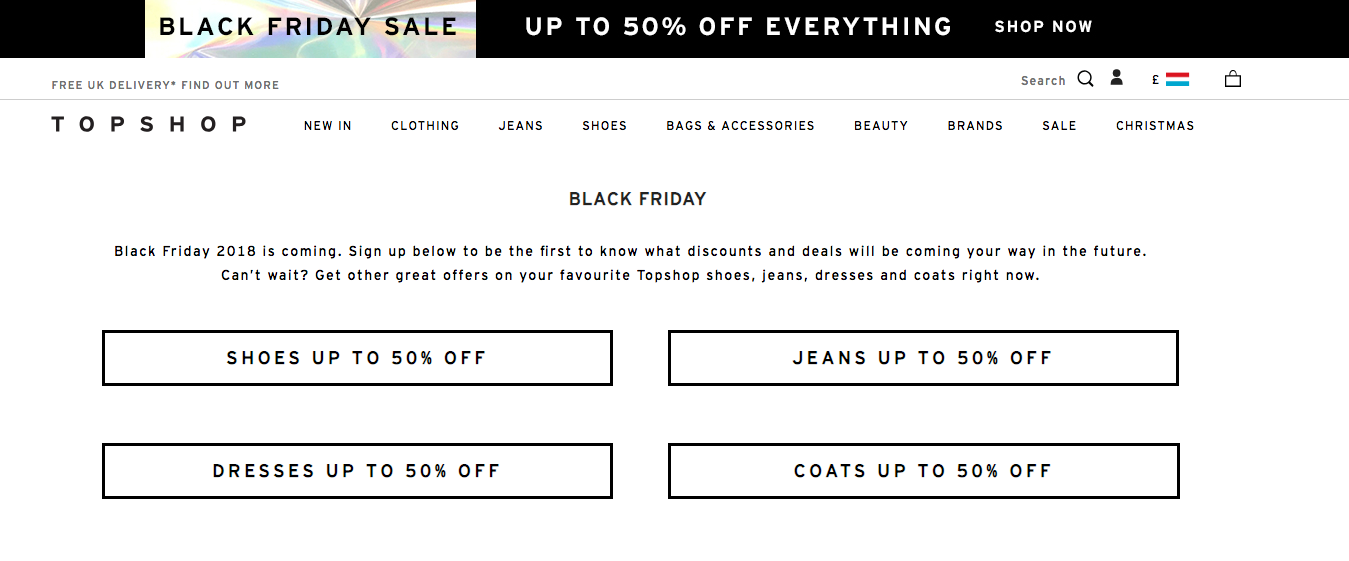Viewport: 1349px width, 561px height.
Task: Open the shopping bag icon
Action: point(1233,79)
